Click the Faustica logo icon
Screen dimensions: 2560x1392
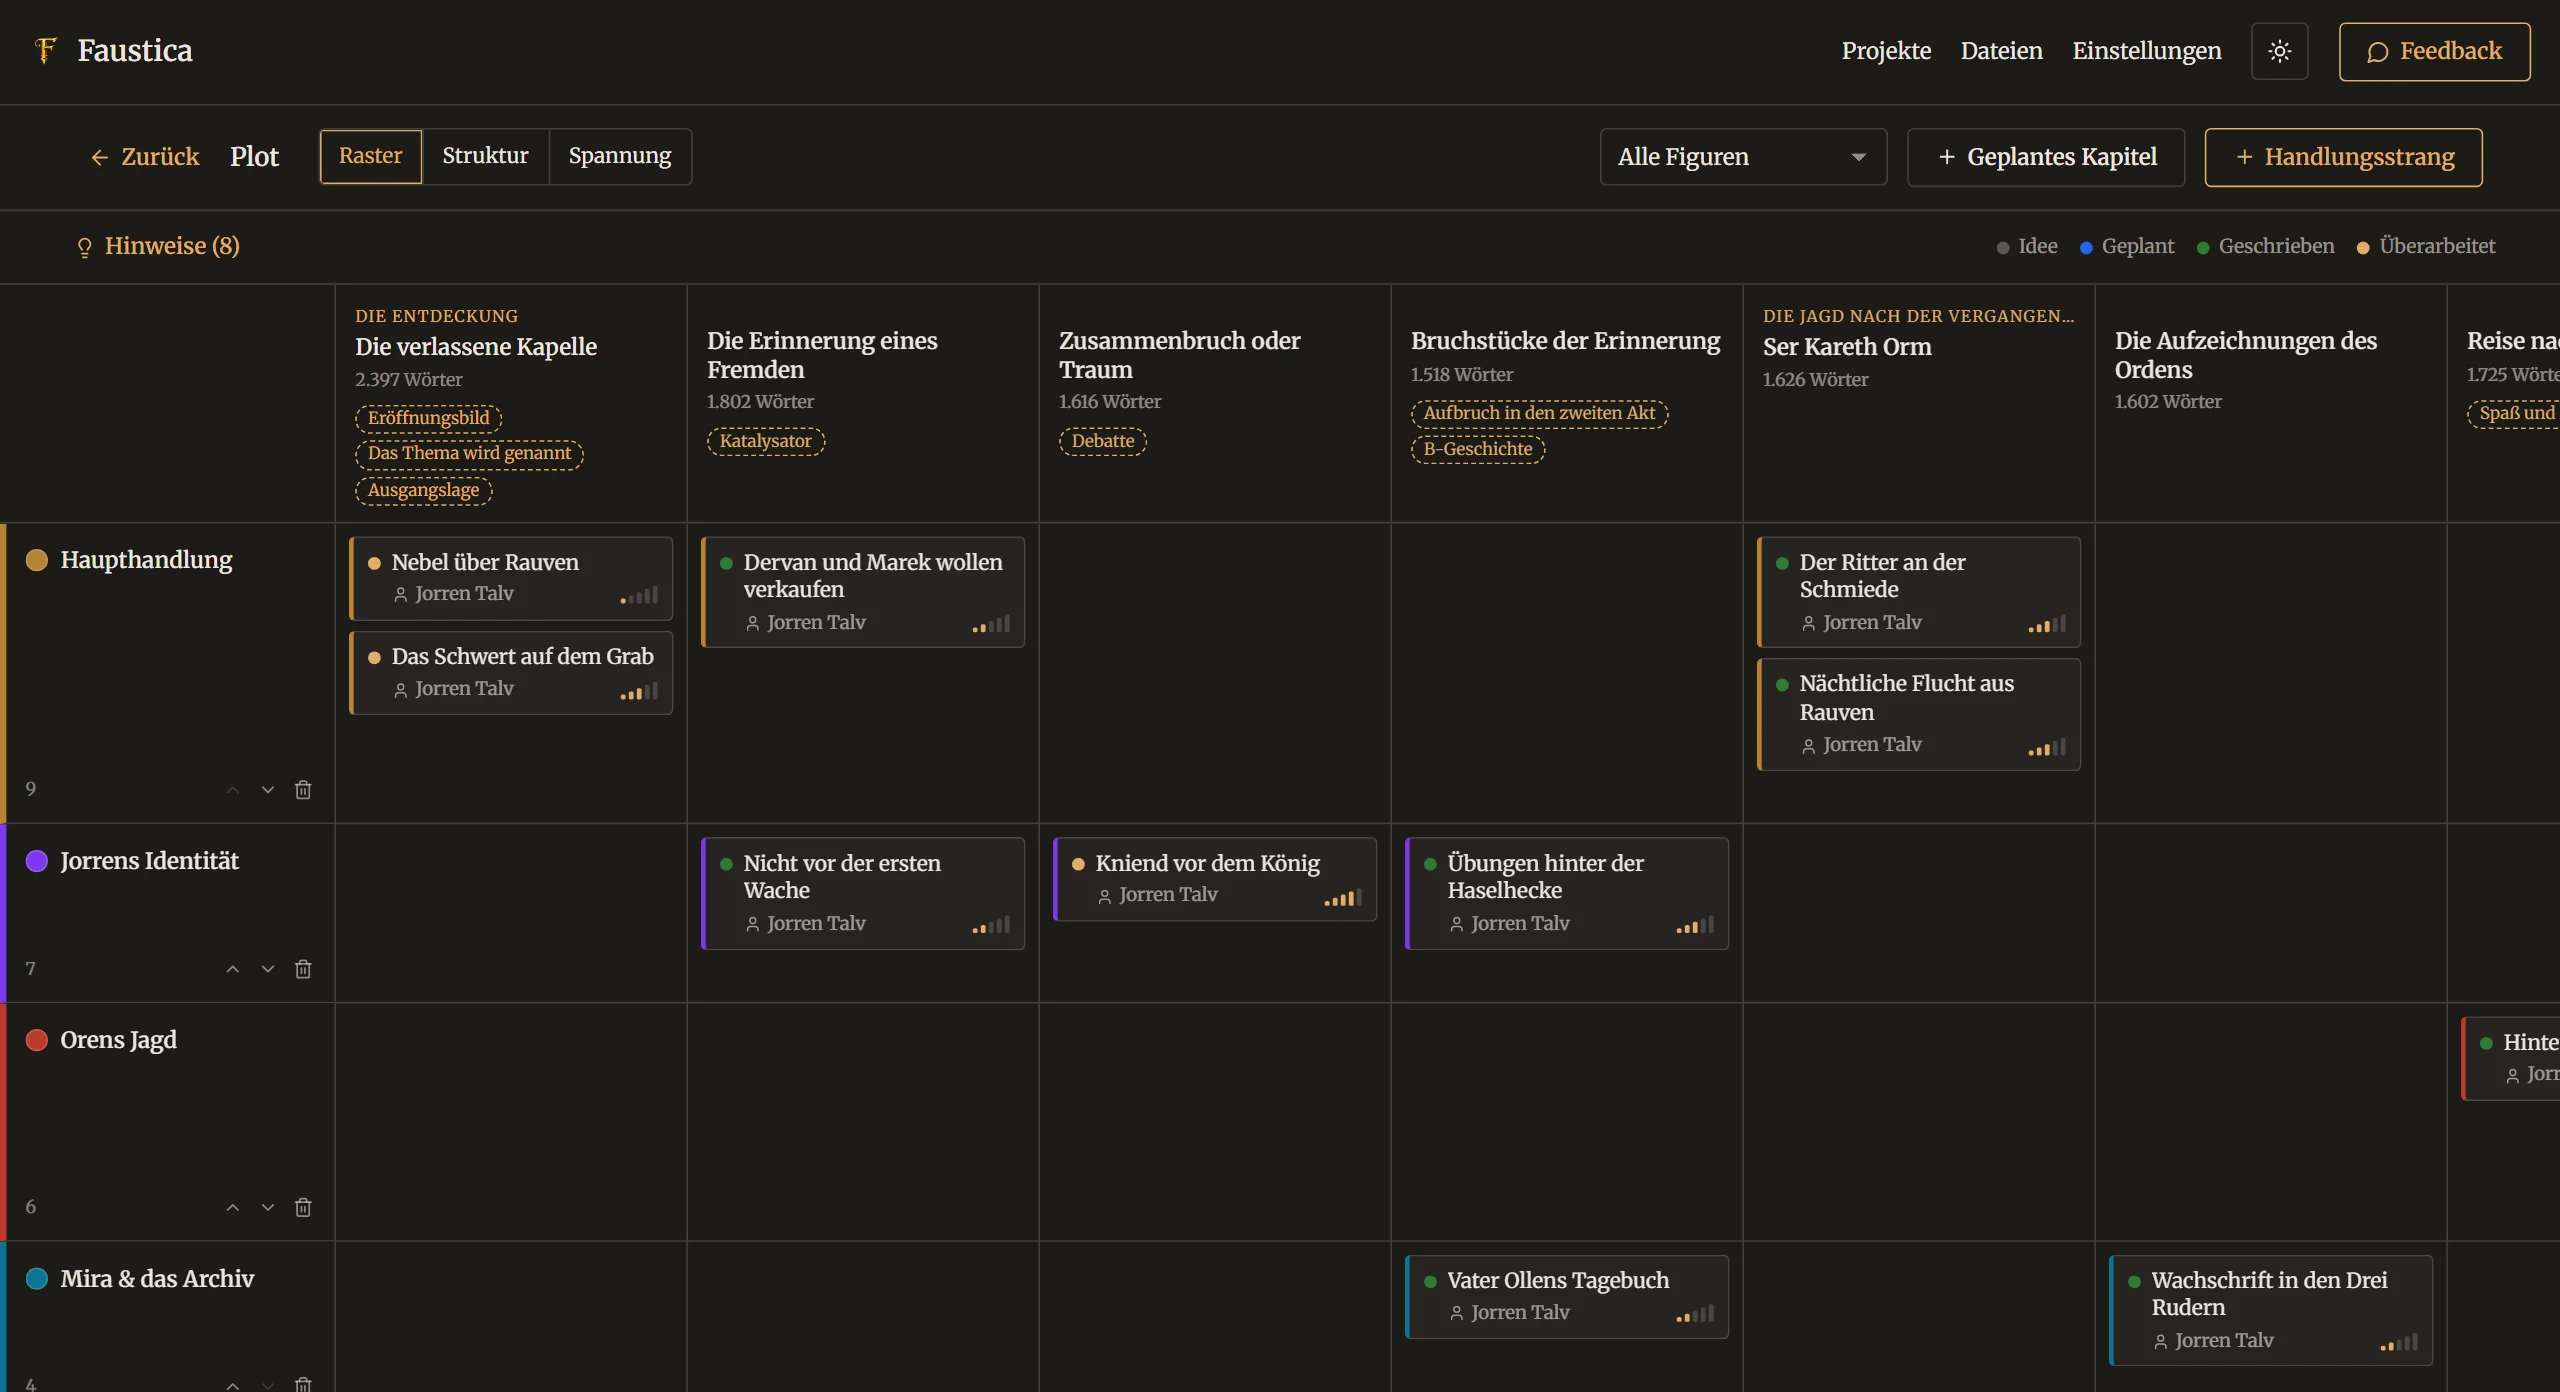coord(45,50)
